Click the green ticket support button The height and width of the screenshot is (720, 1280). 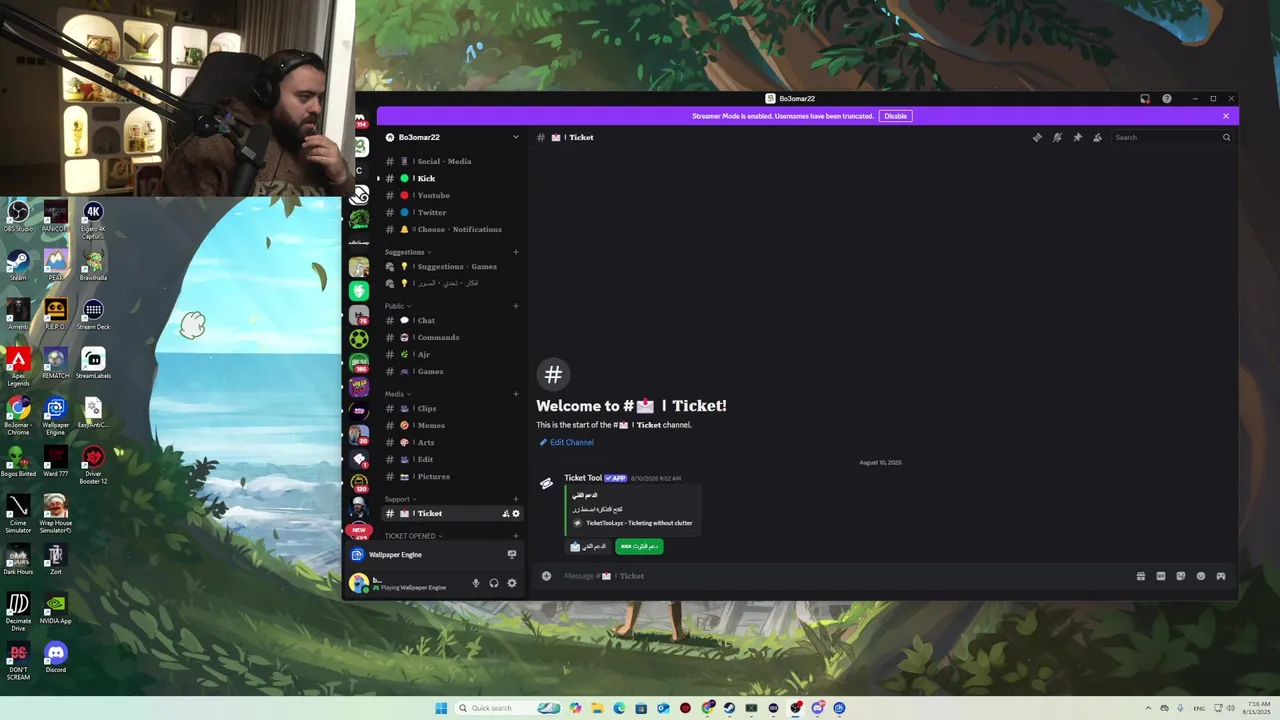(x=639, y=546)
